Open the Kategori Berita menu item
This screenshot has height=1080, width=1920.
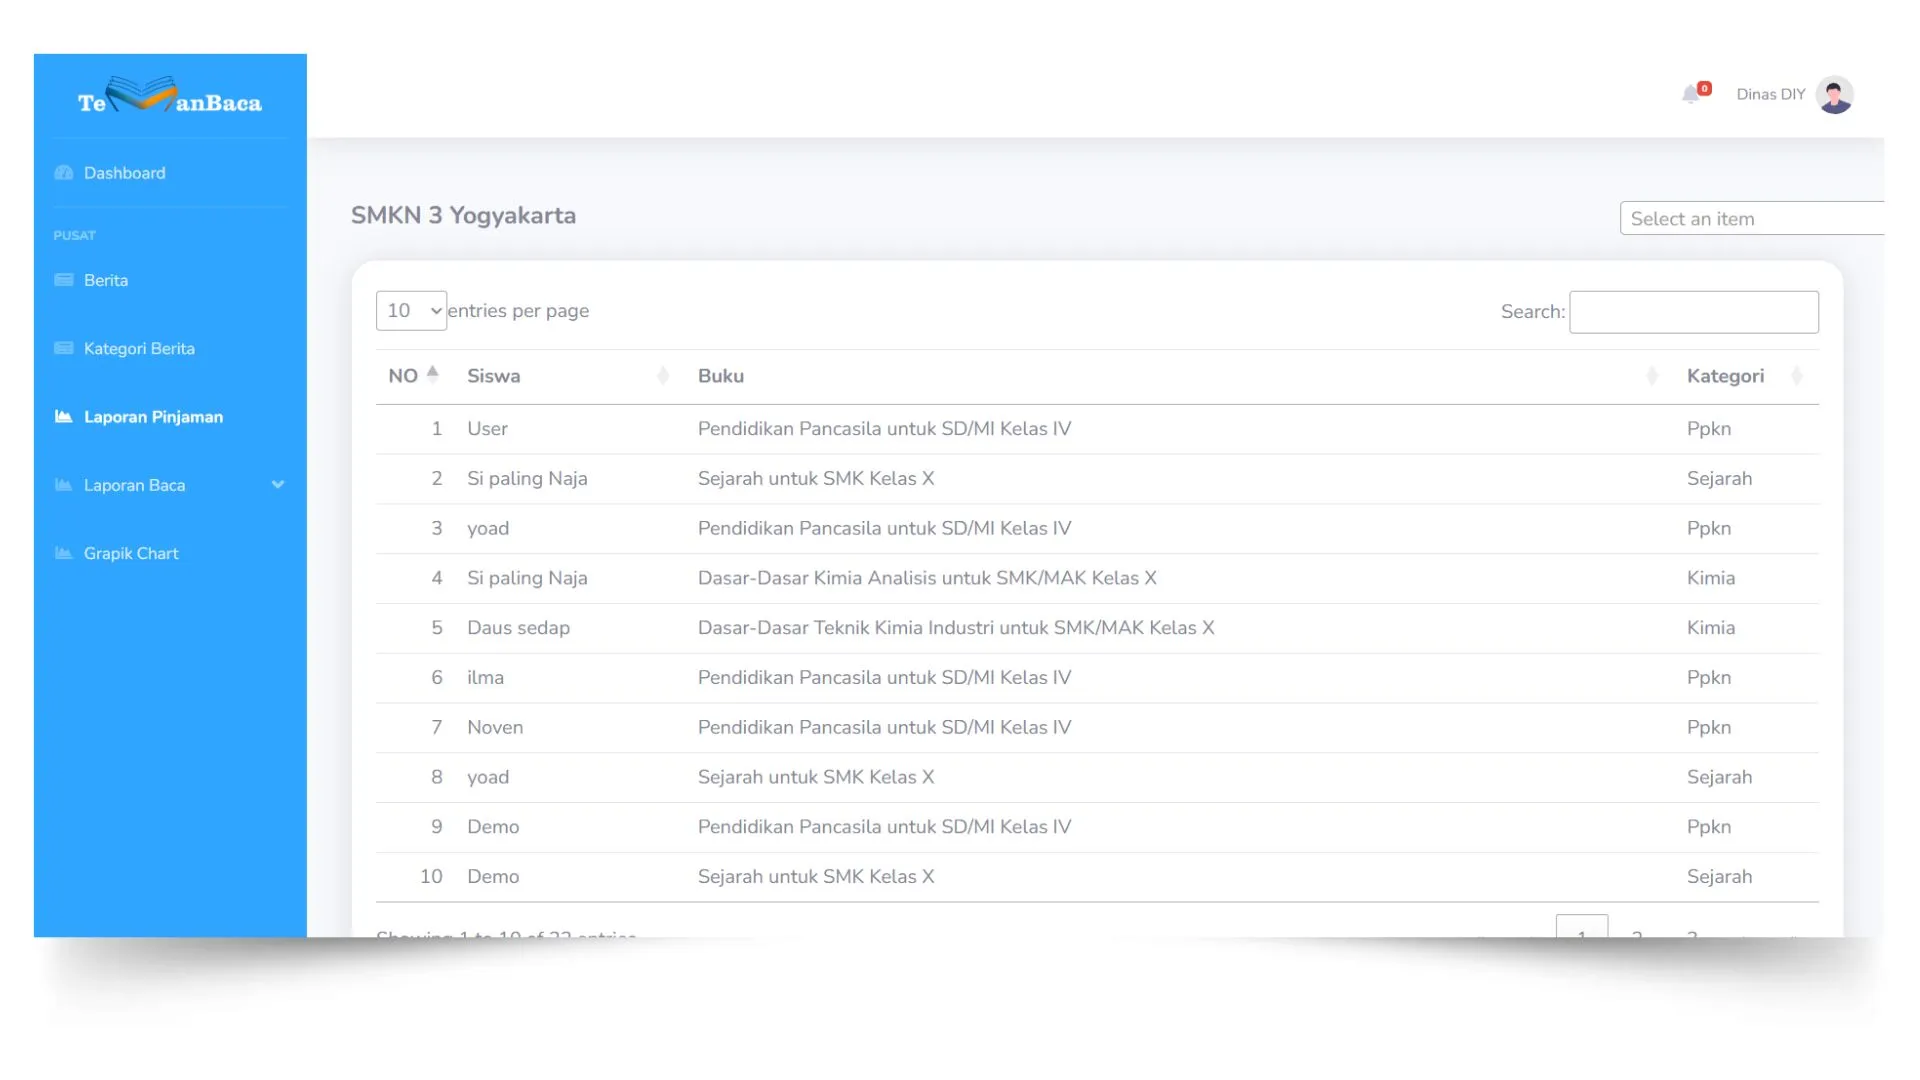click(x=139, y=348)
